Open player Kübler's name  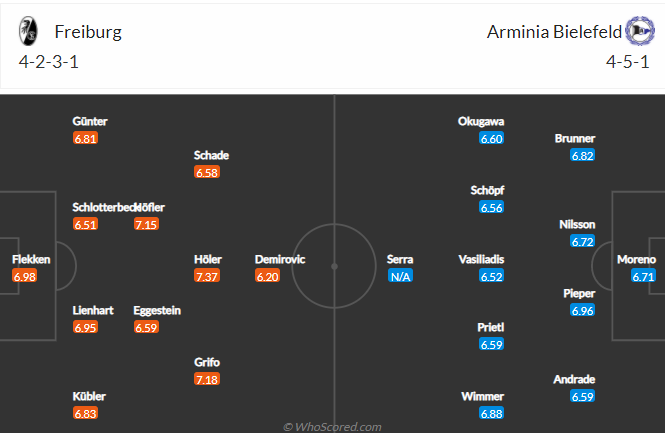[x=89, y=396]
